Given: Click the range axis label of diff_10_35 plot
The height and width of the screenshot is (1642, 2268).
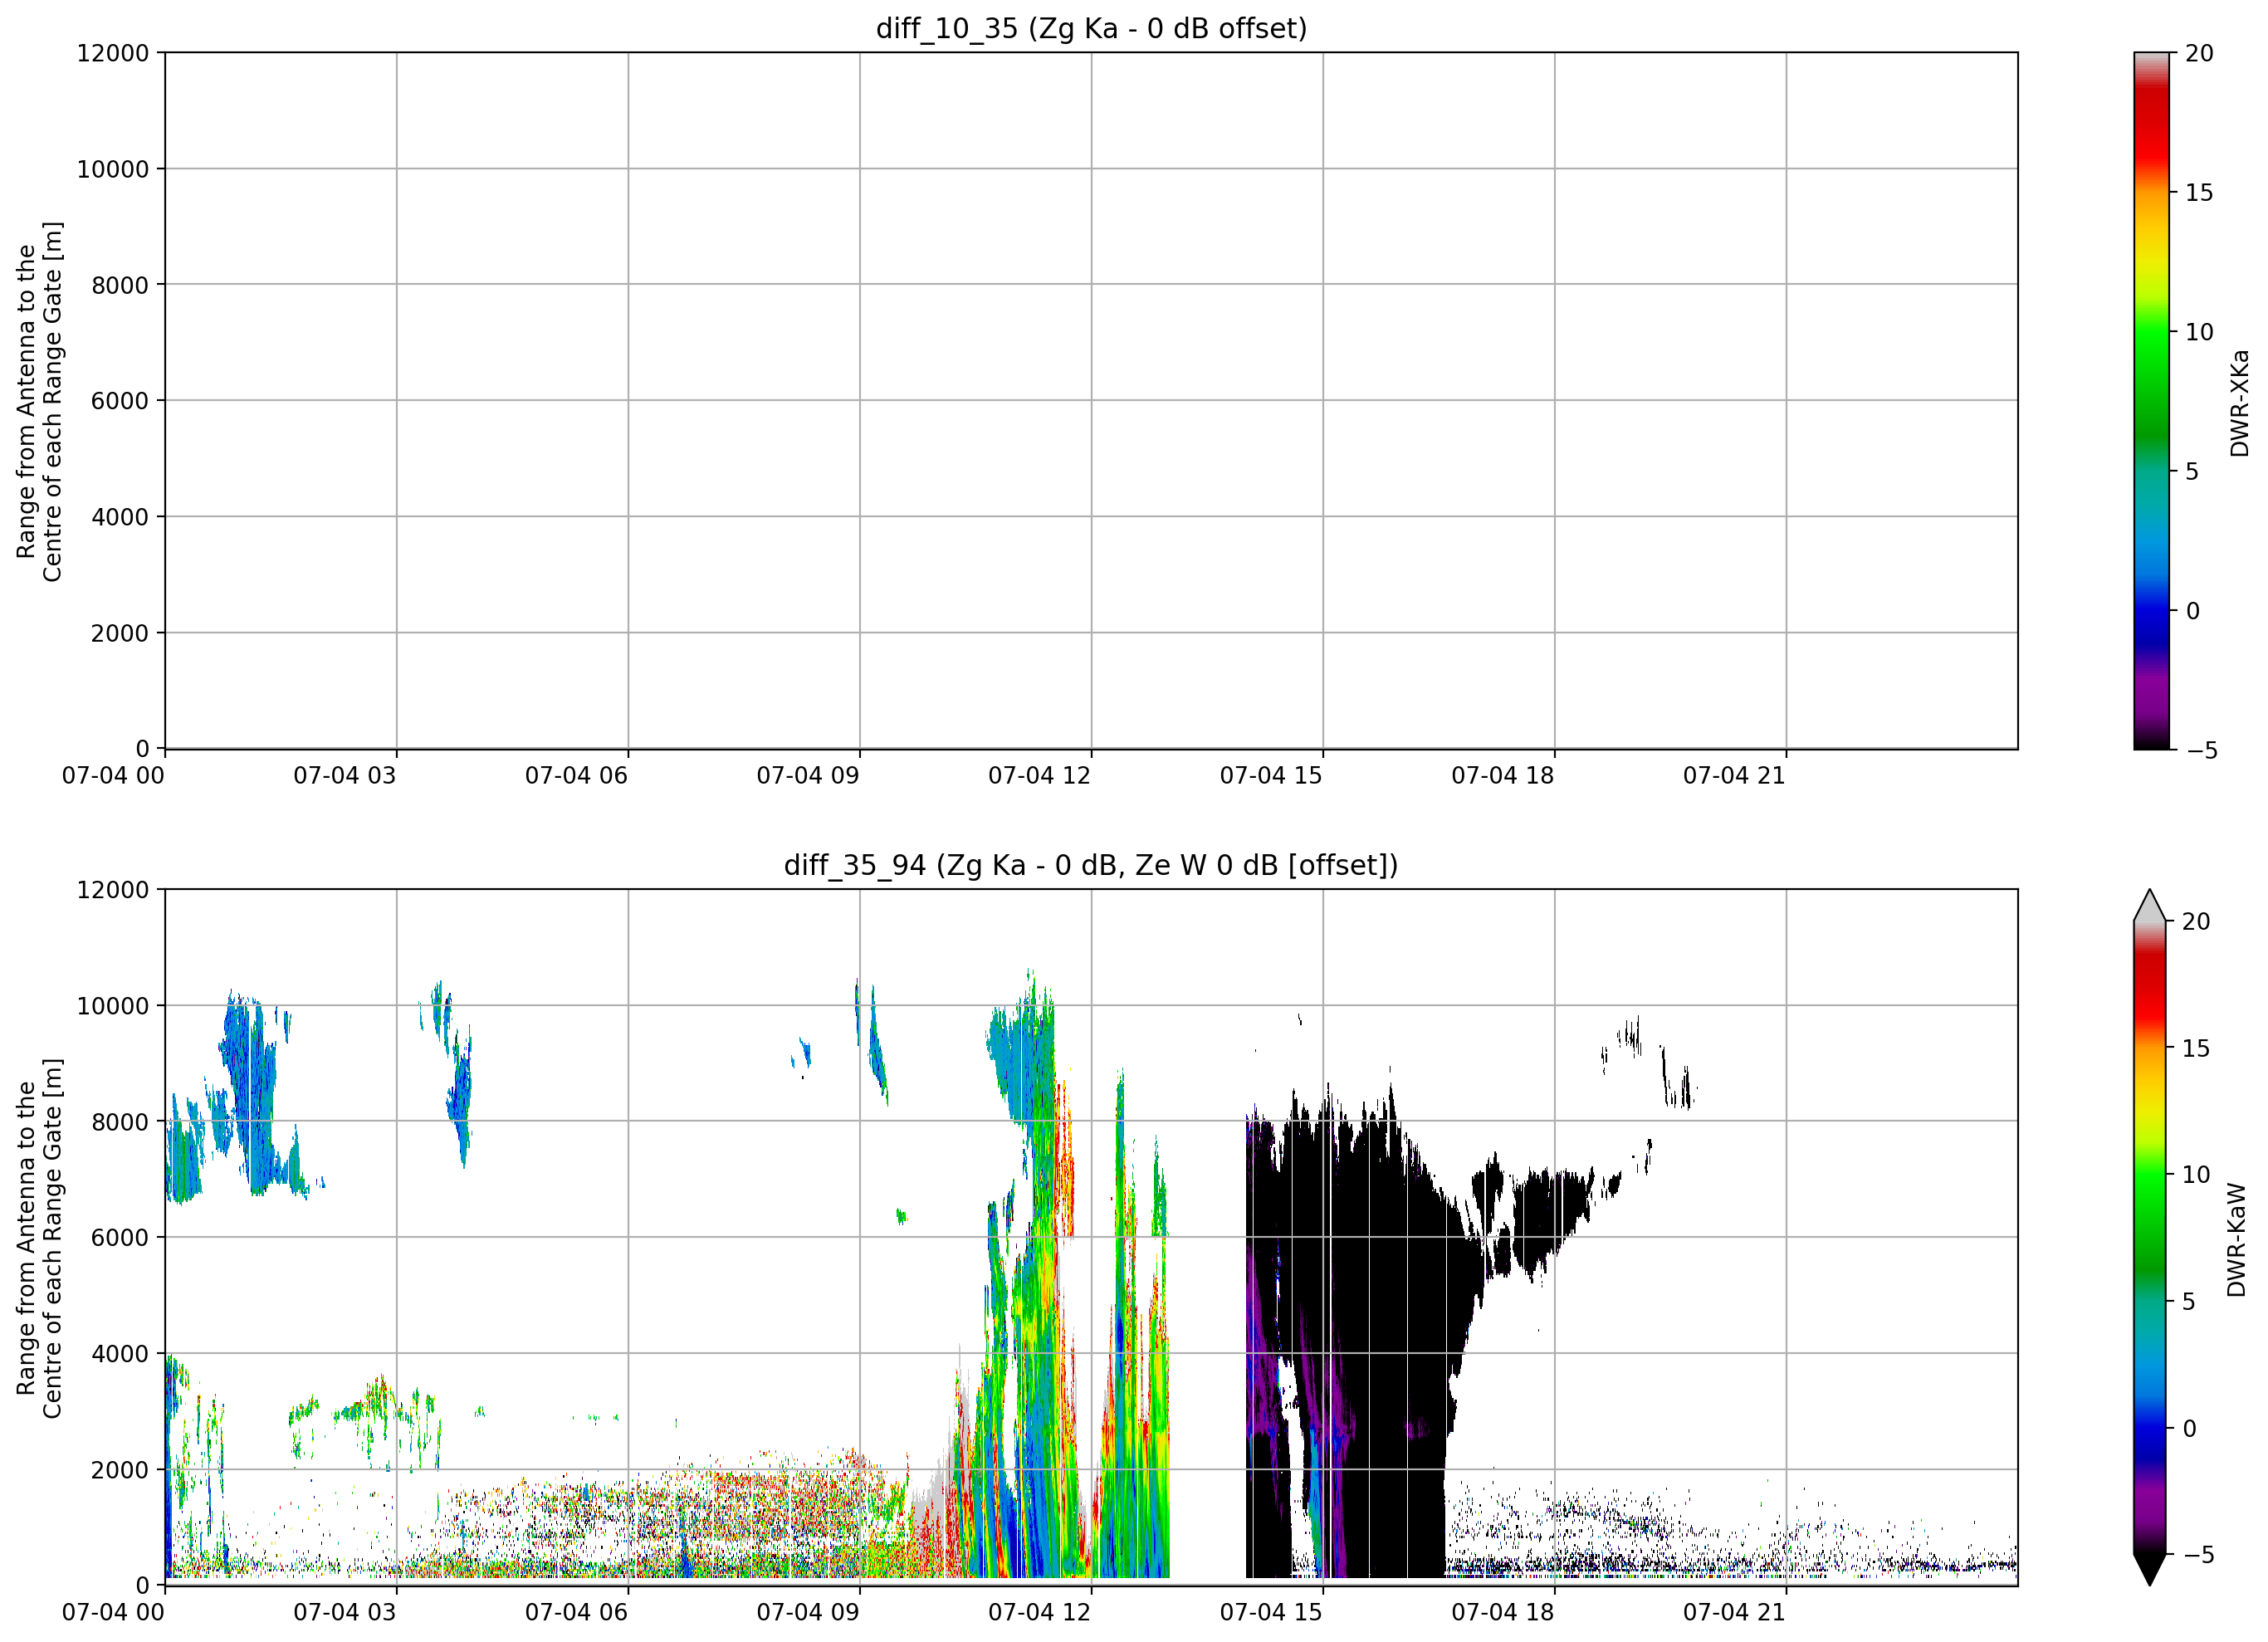Looking at the screenshot, I should point(40,401).
